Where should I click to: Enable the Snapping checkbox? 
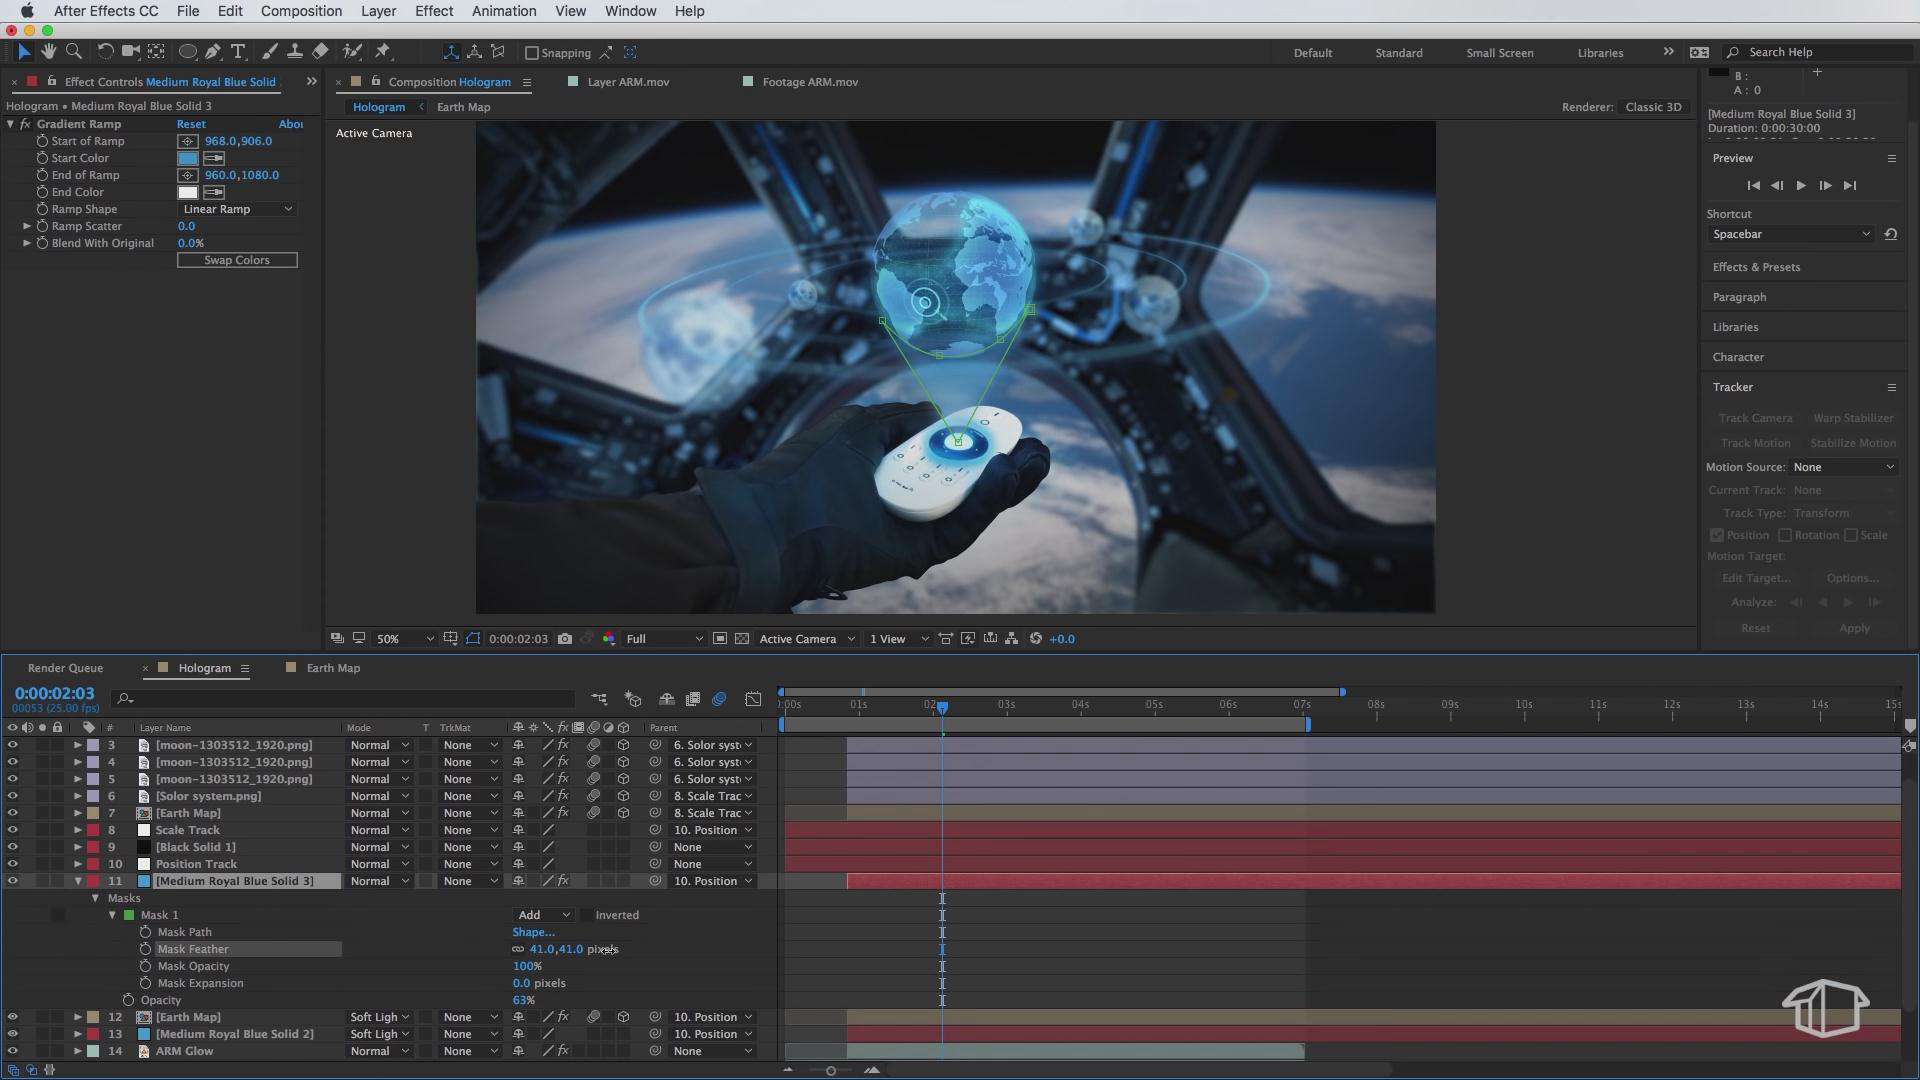click(532, 53)
